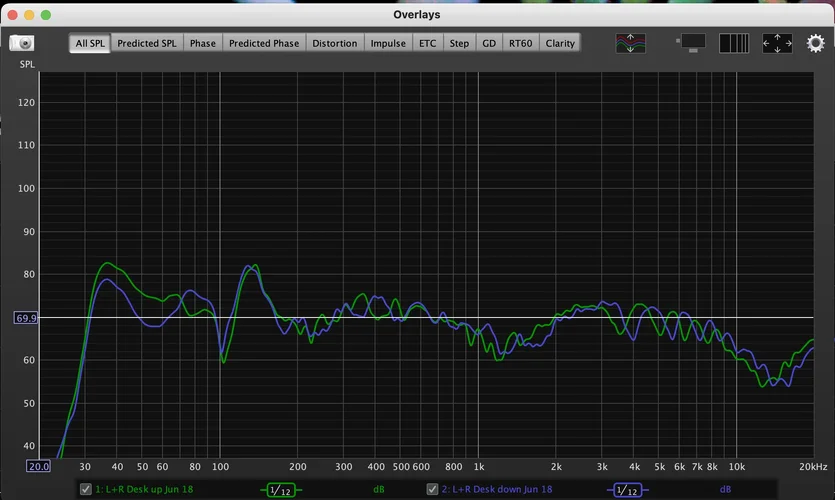Go to the RT60 tab
Image resolution: width=835 pixels, height=500 pixels.
(x=520, y=43)
